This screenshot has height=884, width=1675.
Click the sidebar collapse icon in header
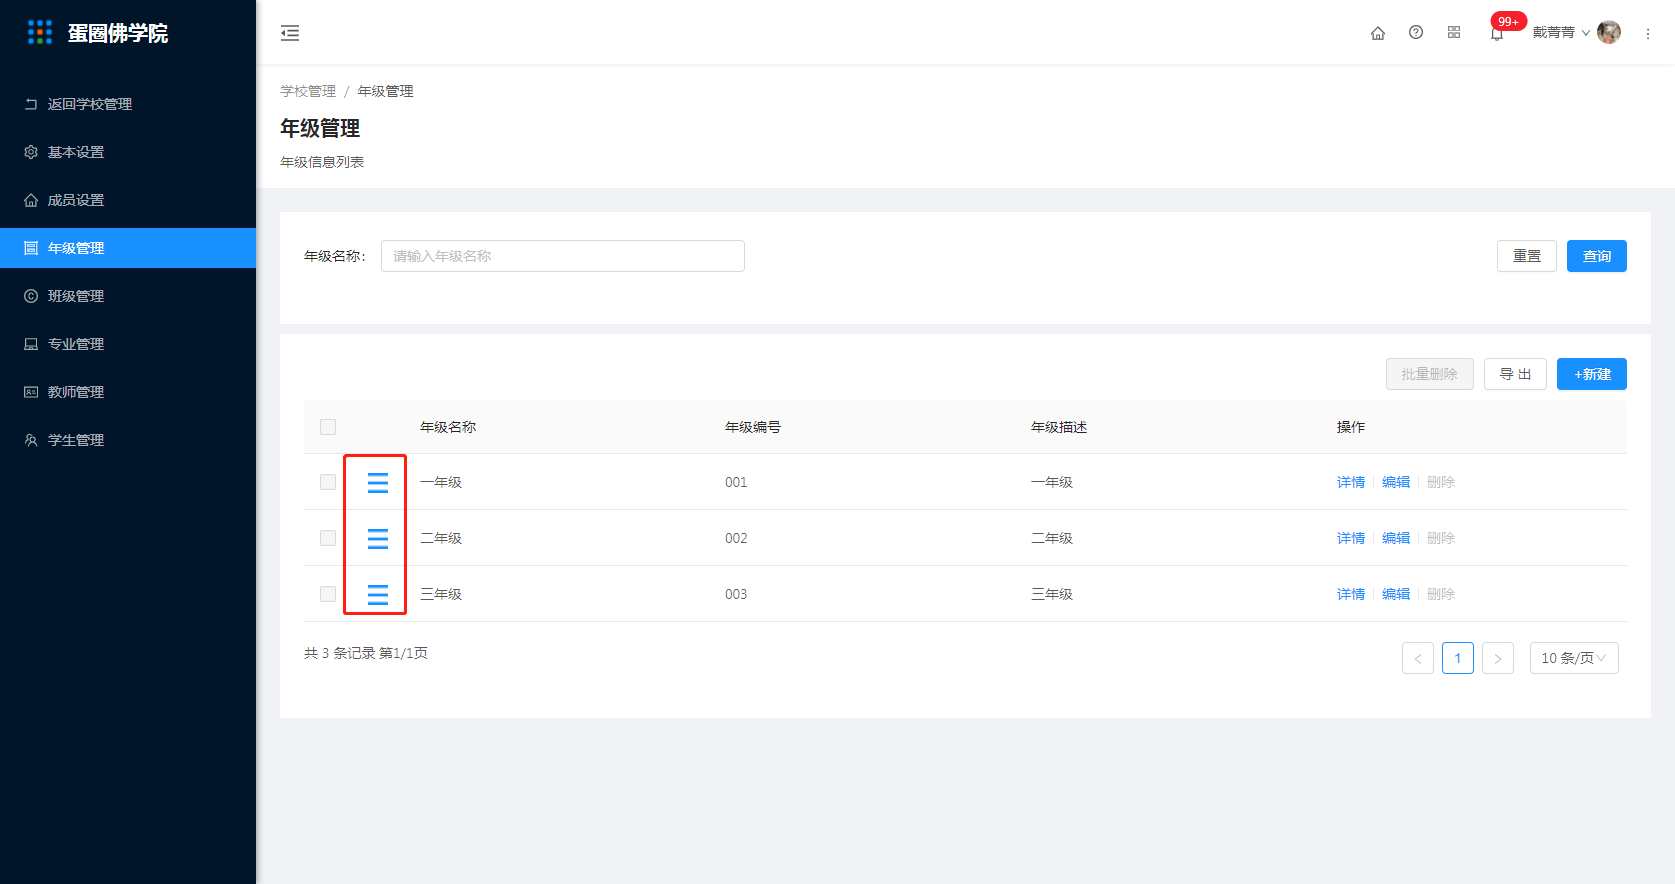point(290,33)
